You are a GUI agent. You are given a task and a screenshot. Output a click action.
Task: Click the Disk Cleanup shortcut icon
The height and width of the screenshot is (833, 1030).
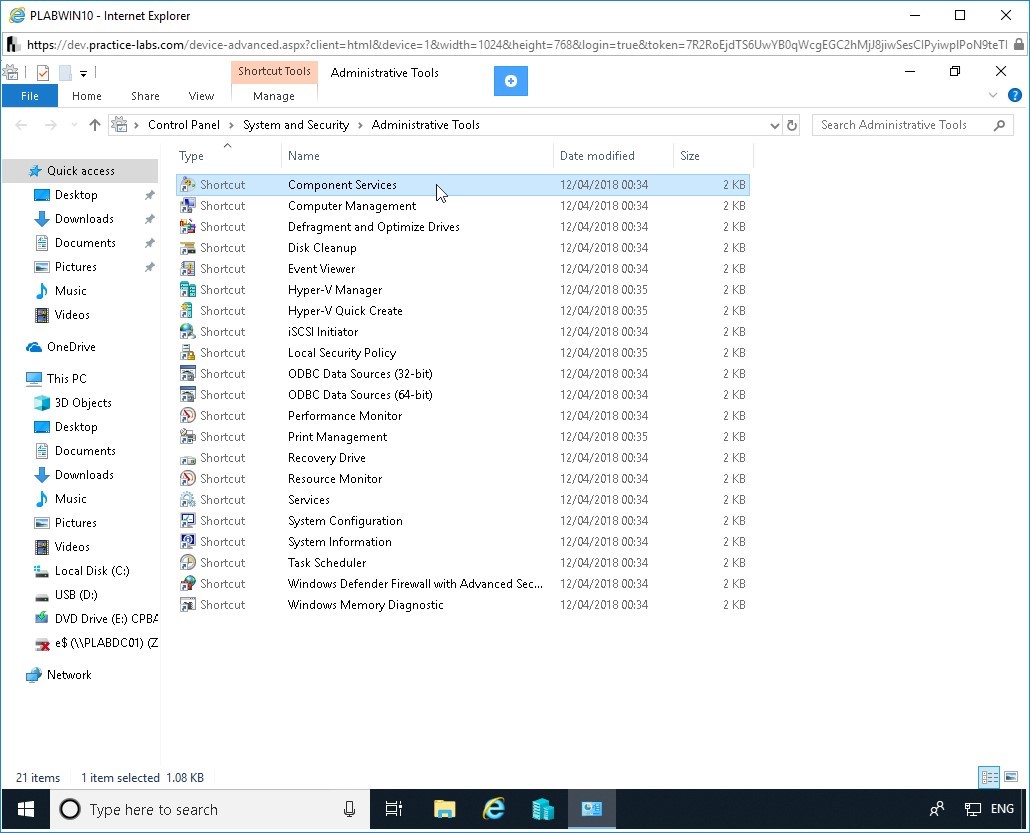(188, 248)
